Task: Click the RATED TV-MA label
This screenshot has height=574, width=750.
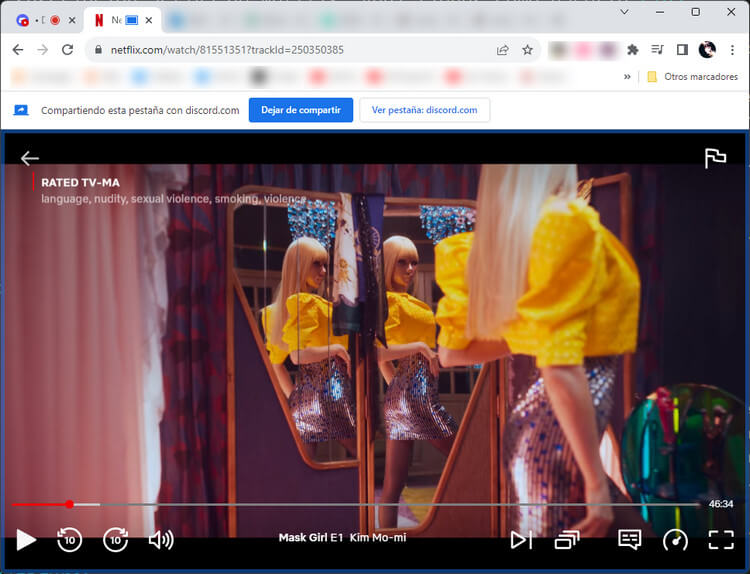Action: click(x=80, y=183)
